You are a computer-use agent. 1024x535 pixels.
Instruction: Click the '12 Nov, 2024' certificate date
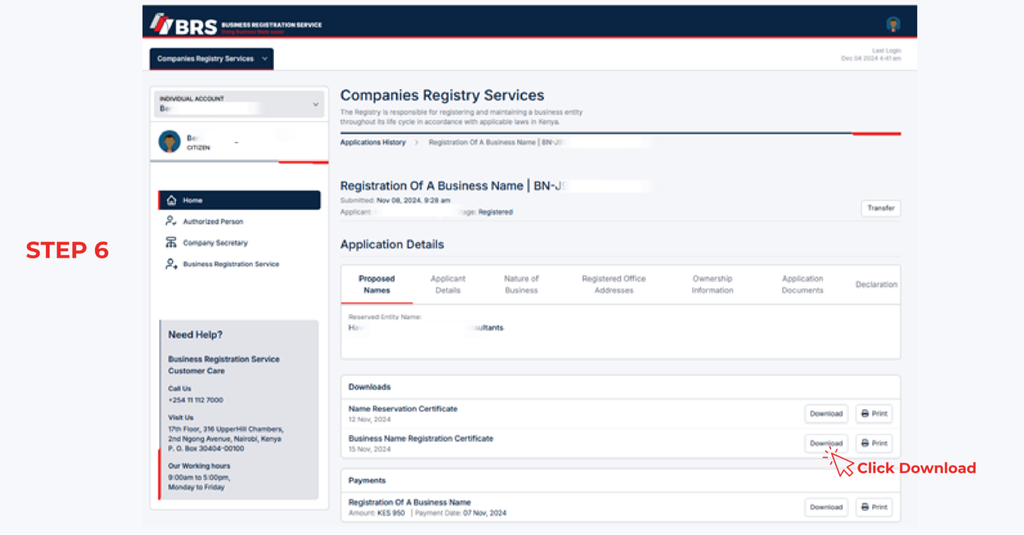click(370, 419)
